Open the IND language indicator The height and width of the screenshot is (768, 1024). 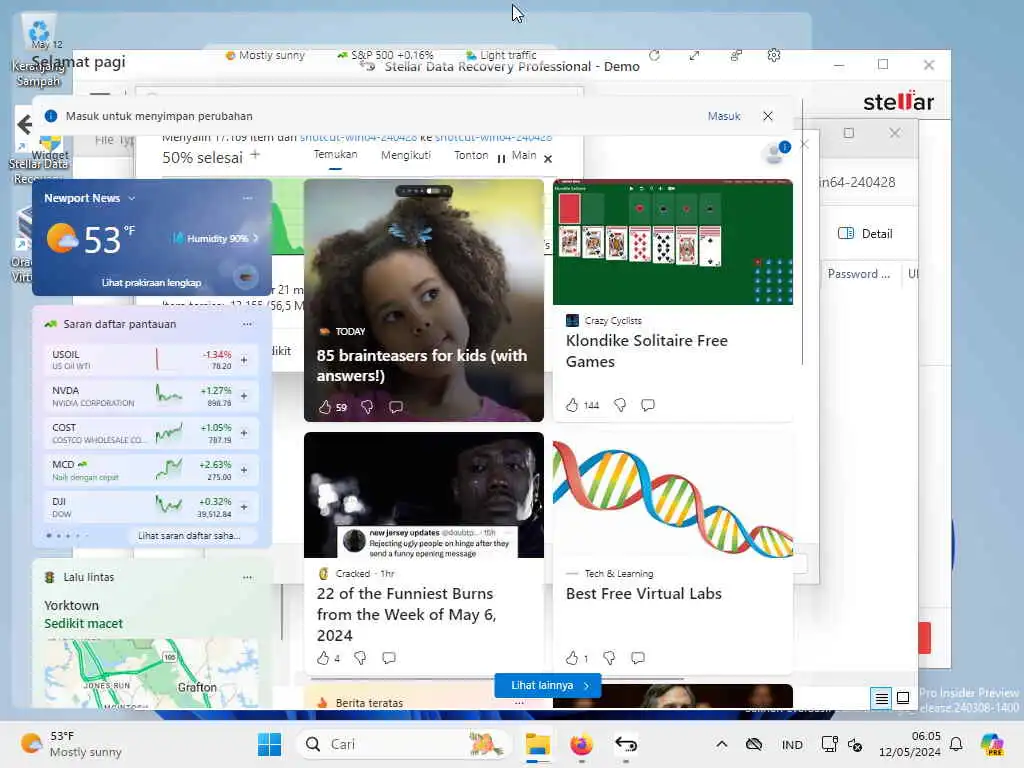(x=792, y=744)
